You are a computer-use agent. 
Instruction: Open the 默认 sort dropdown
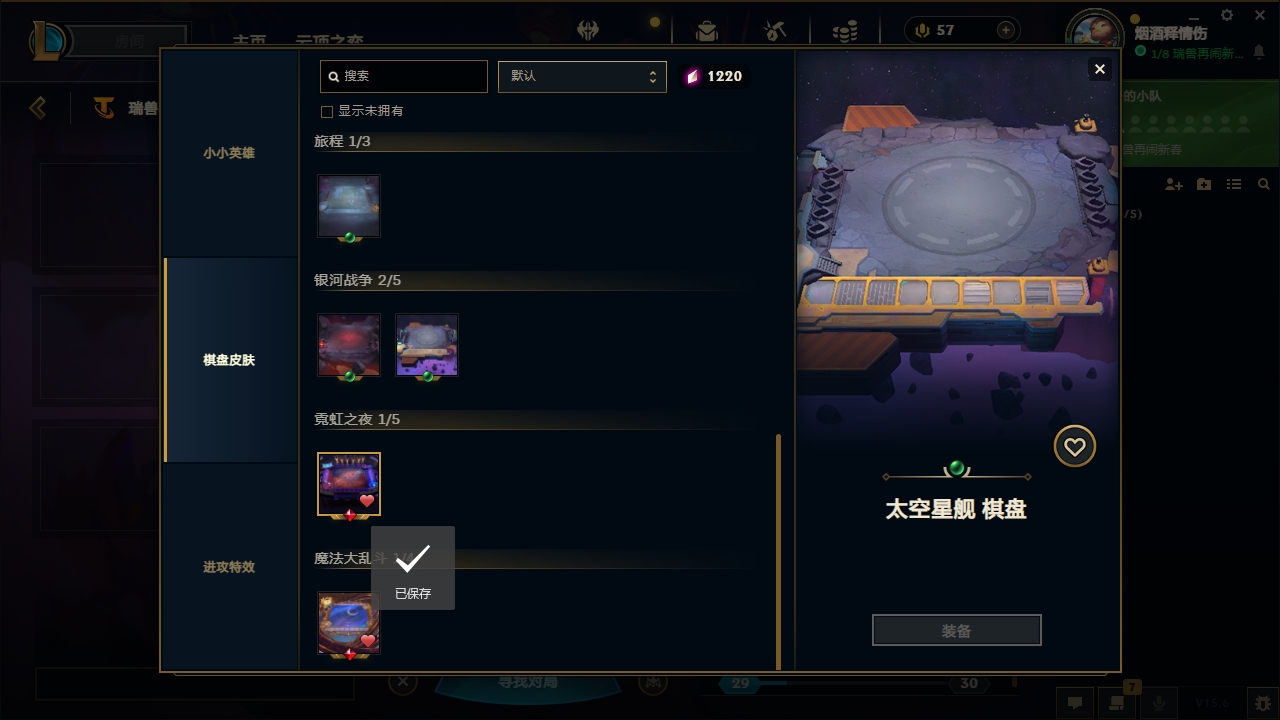point(582,76)
